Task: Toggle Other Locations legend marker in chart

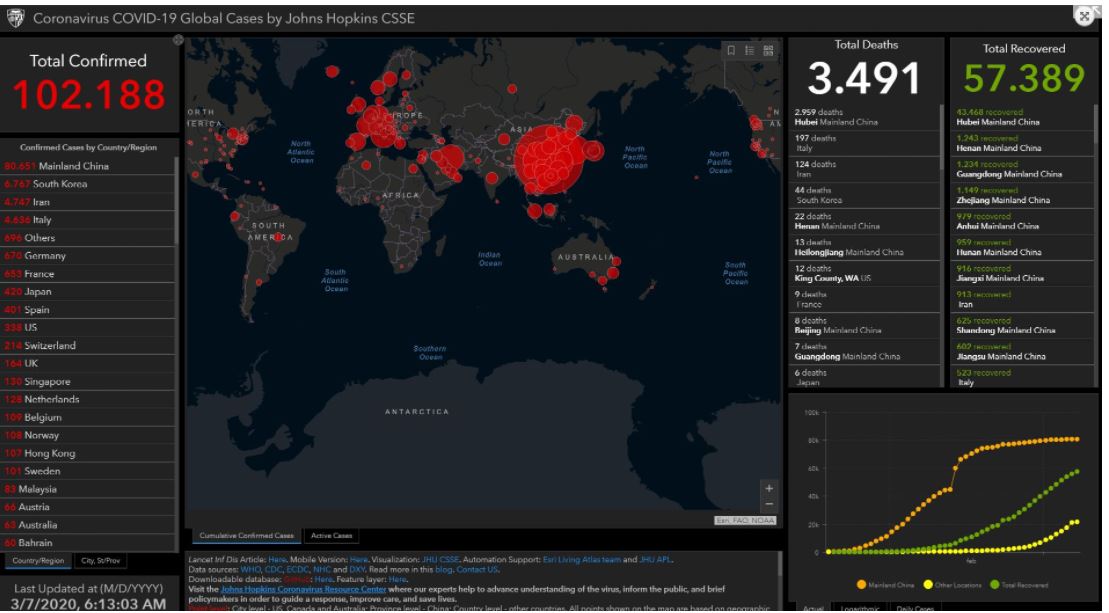Action: click(928, 585)
